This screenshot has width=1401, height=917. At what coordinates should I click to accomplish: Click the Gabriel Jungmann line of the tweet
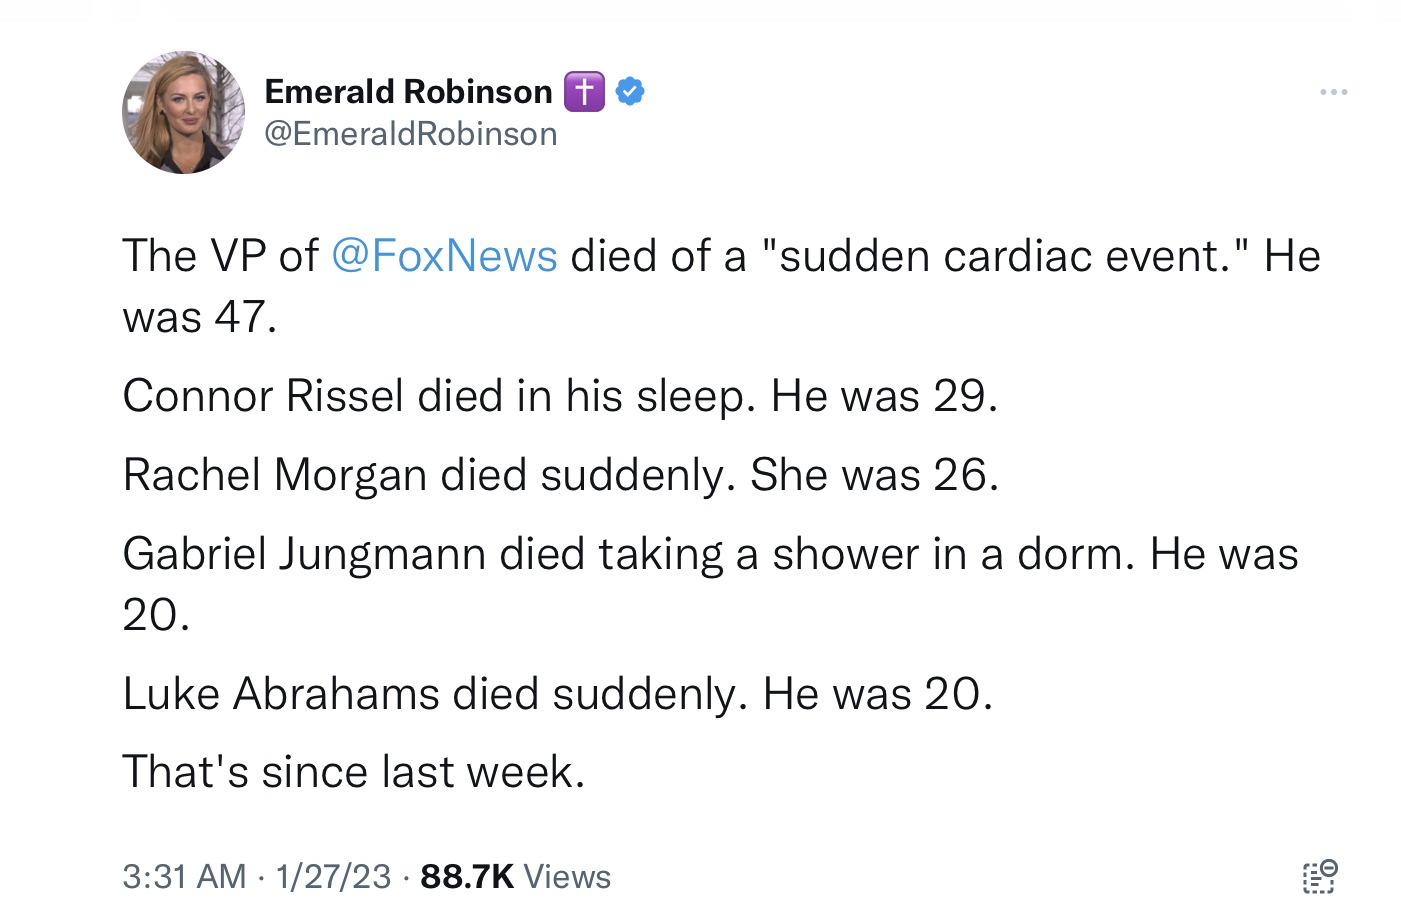point(710,554)
